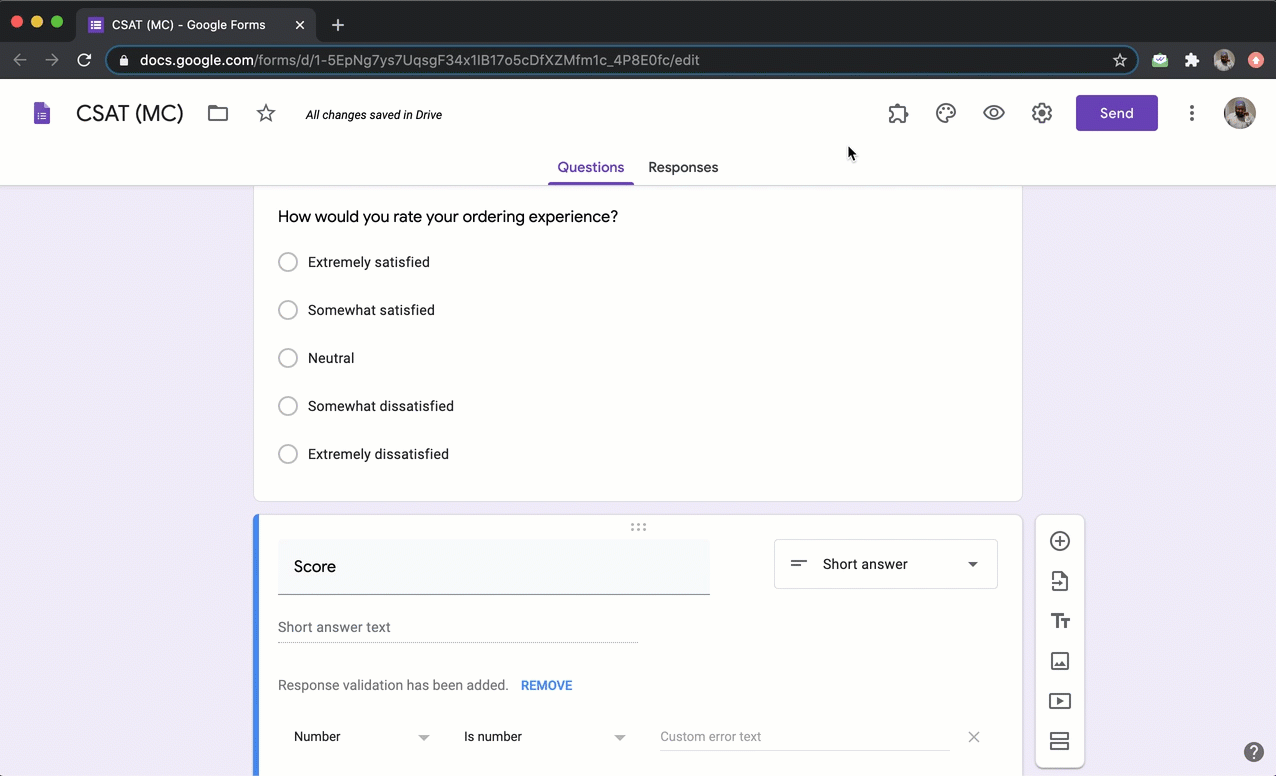1276x776 pixels.
Task: Open the customize theme palette icon
Action: pyautogui.click(x=946, y=113)
